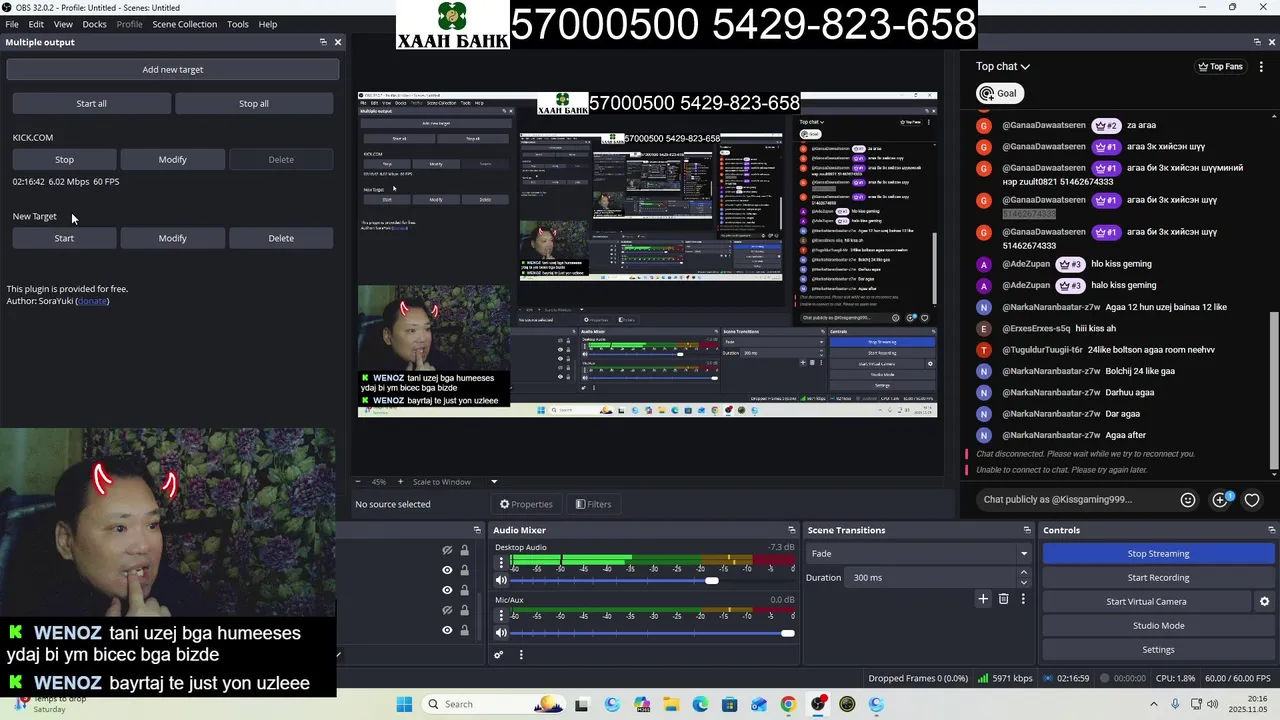Viewport: 1280px width, 720px height.
Task: Start the New Target output
Action: point(64,238)
